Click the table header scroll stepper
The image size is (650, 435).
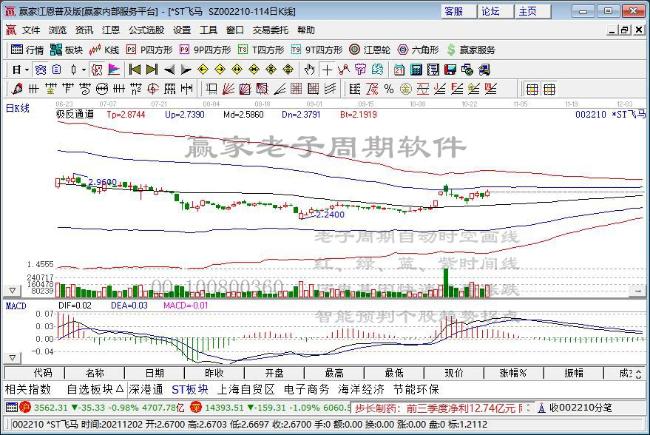638,374
